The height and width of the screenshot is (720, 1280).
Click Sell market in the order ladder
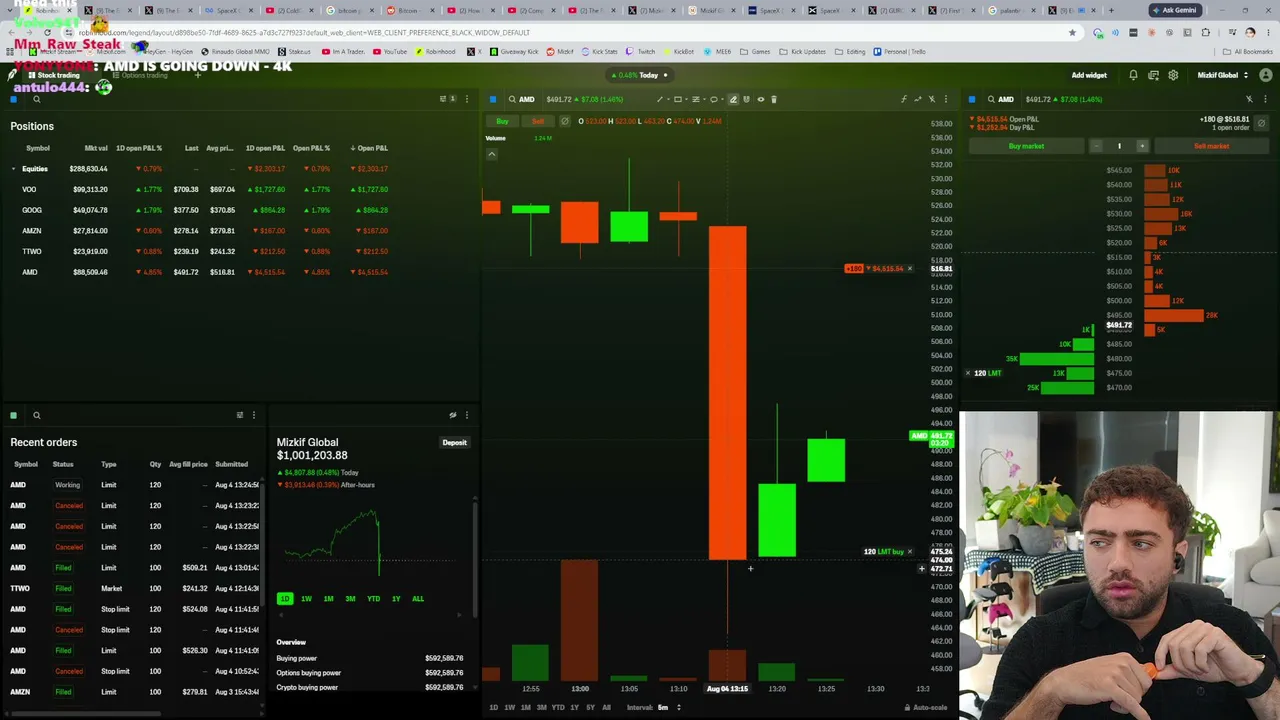1211,146
